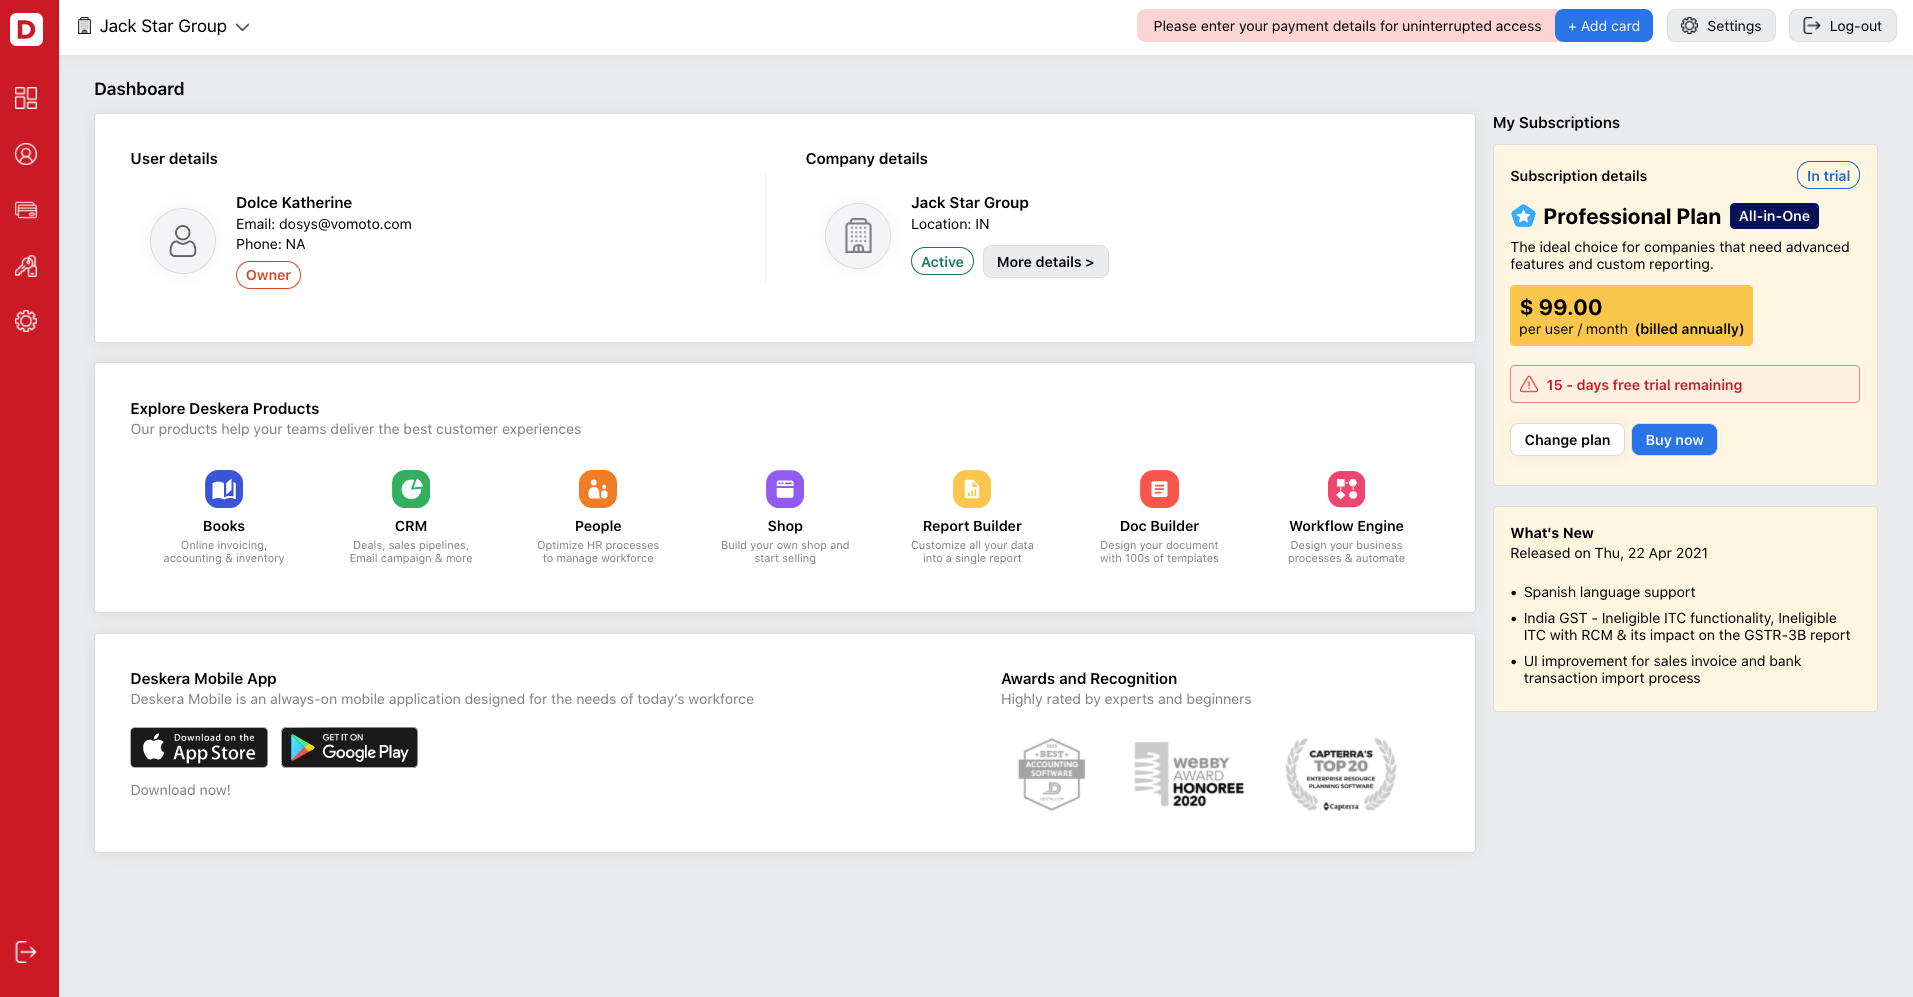
Task: Expand the Jack Star Group organization dropdown
Action: pyautogui.click(x=242, y=27)
